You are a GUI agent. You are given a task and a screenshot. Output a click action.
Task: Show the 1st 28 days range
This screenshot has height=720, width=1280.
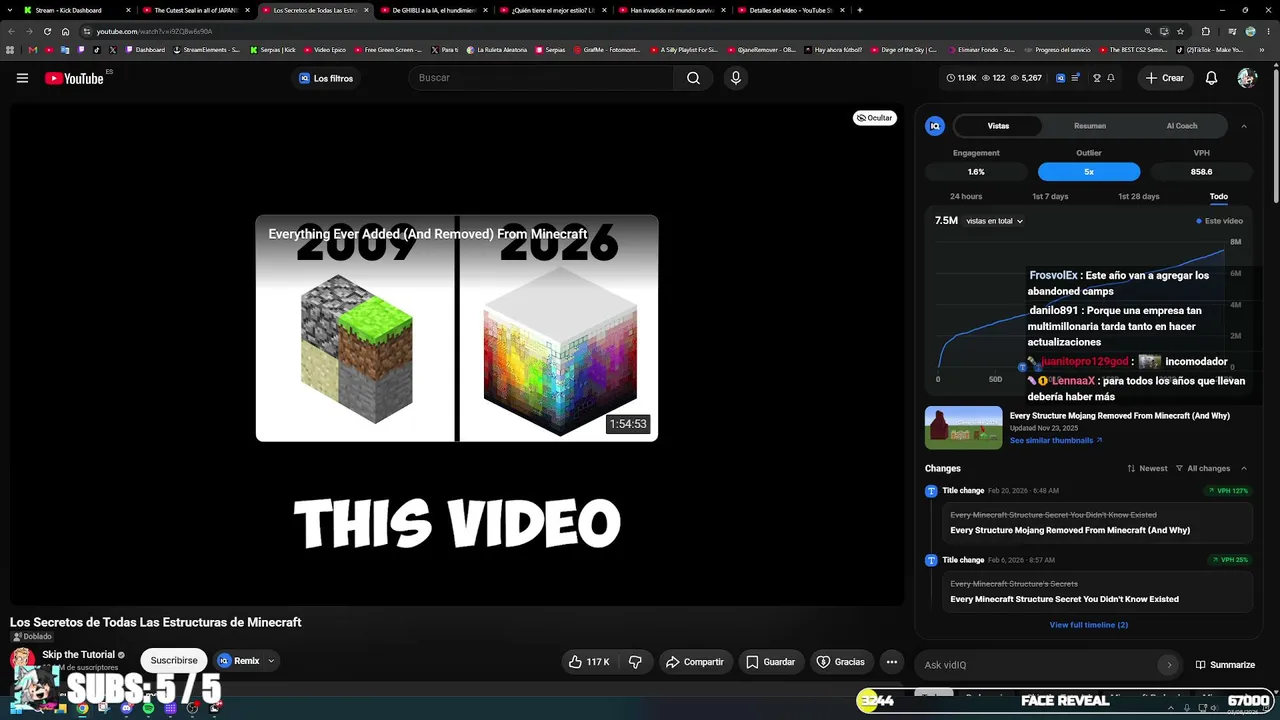(x=1138, y=196)
